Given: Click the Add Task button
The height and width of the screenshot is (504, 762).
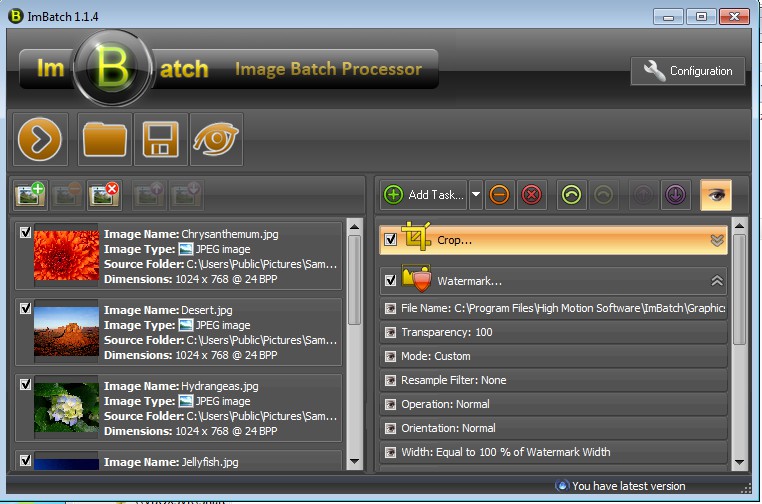Looking at the screenshot, I should tap(424, 195).
